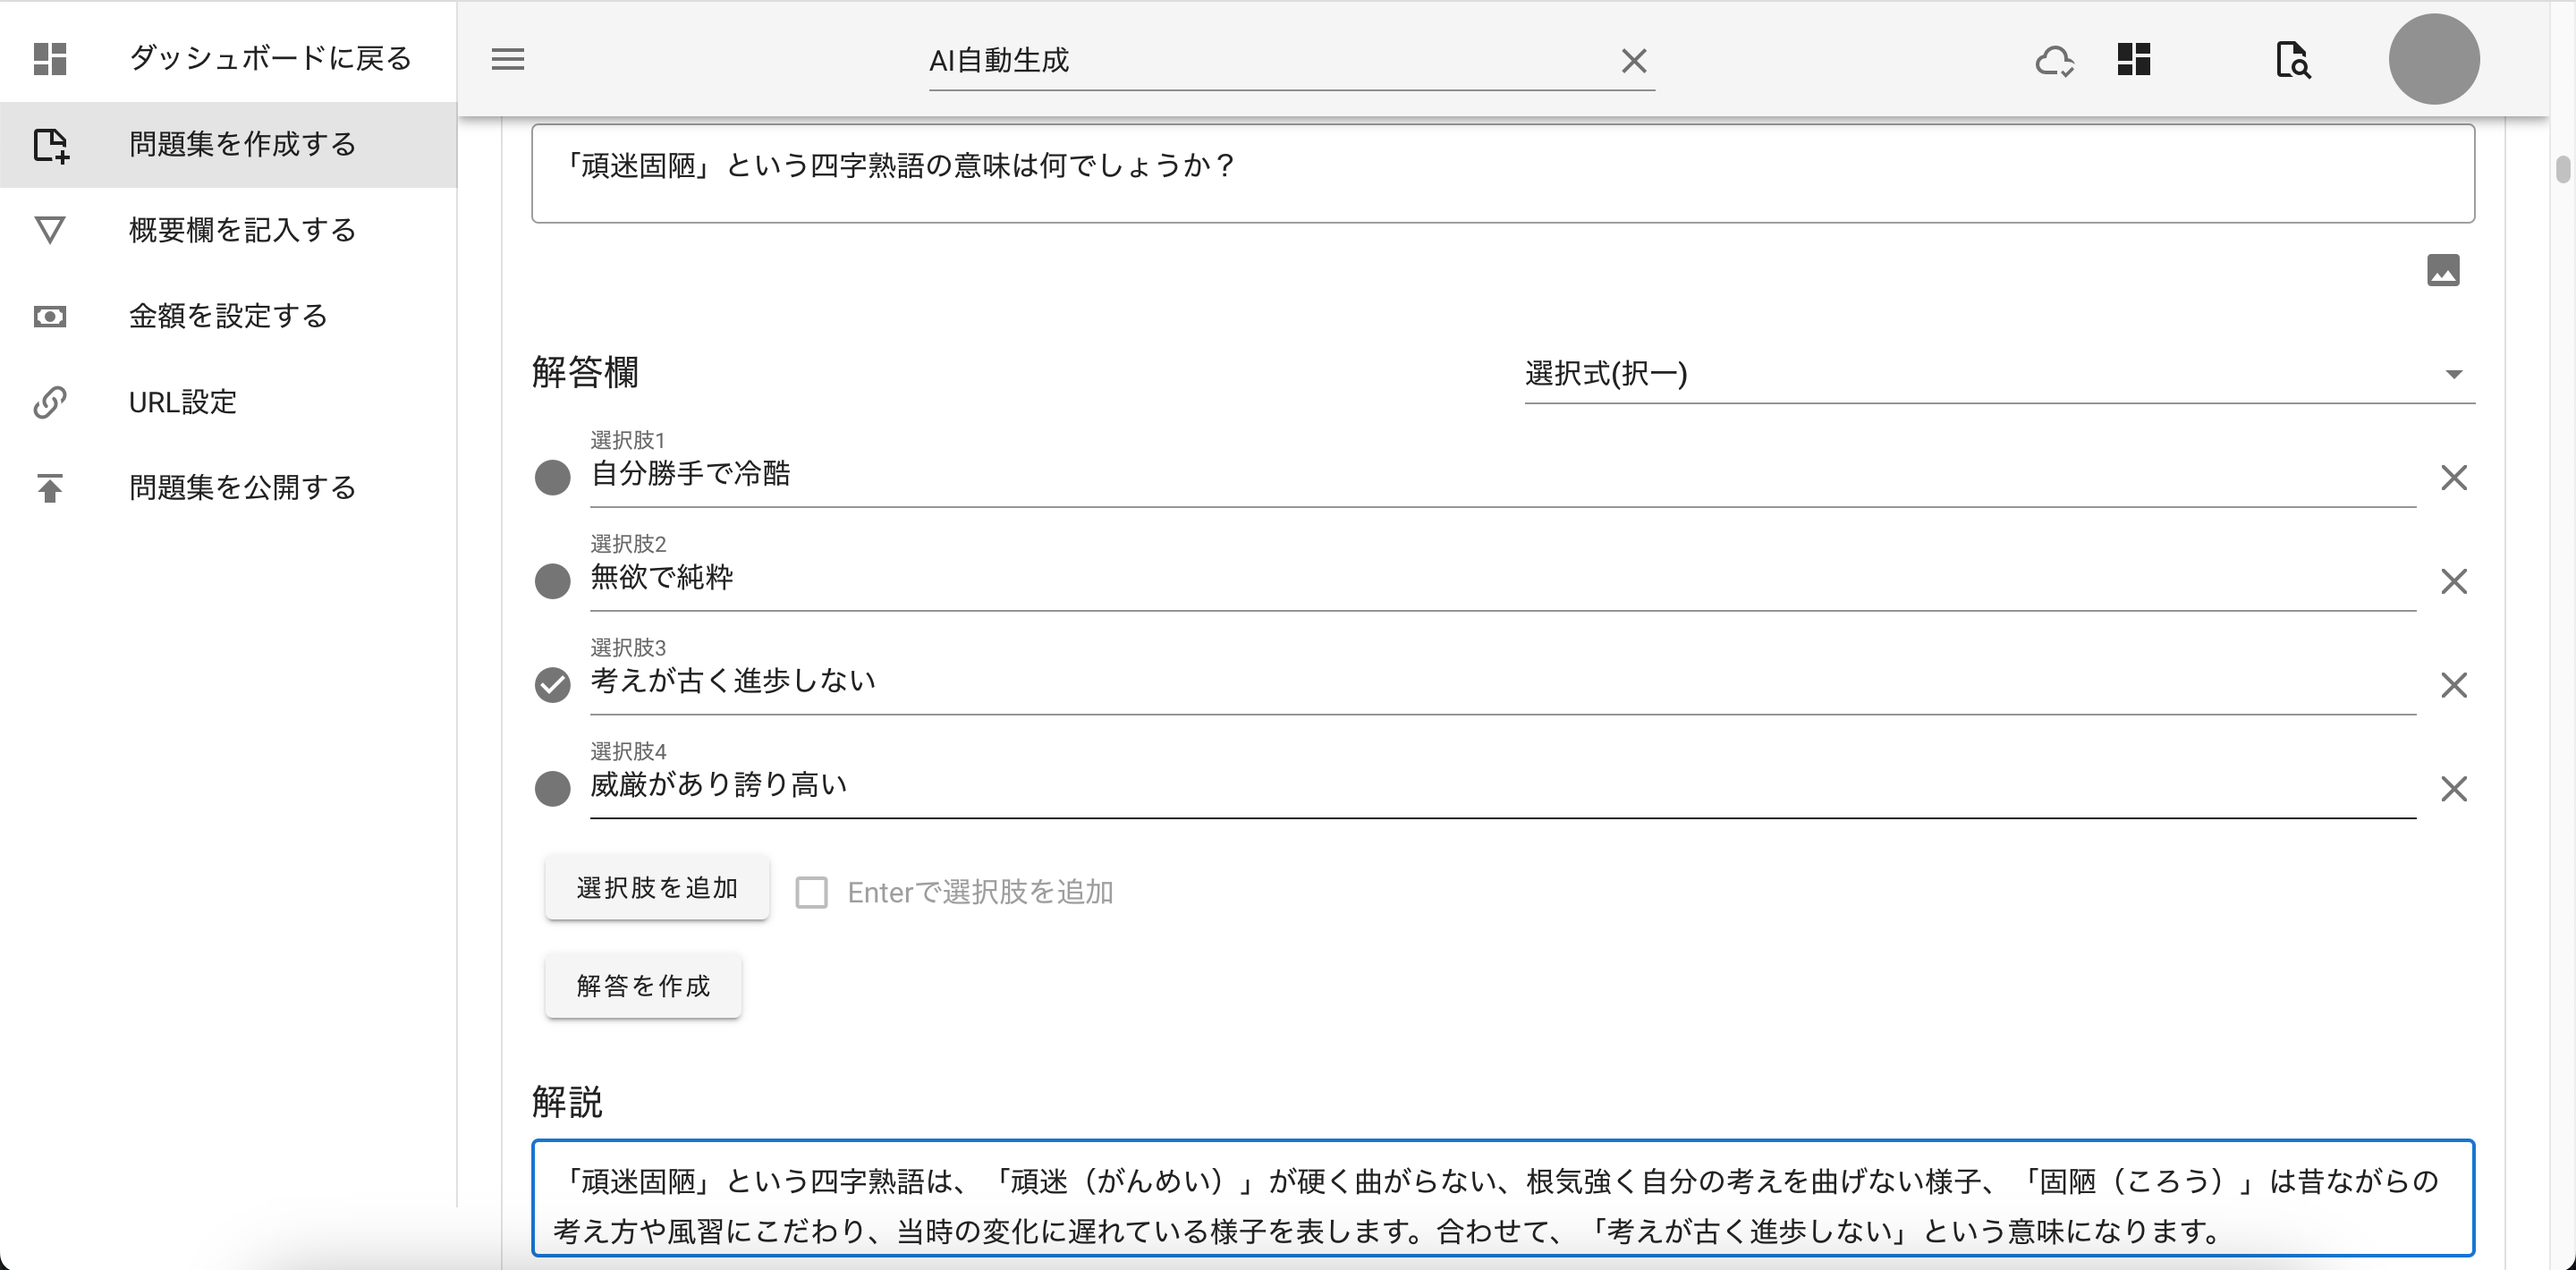Screen dimensions: 2576x1270
Task: Open dashboard grid icon in top bar
Action: click(2133, 60)
